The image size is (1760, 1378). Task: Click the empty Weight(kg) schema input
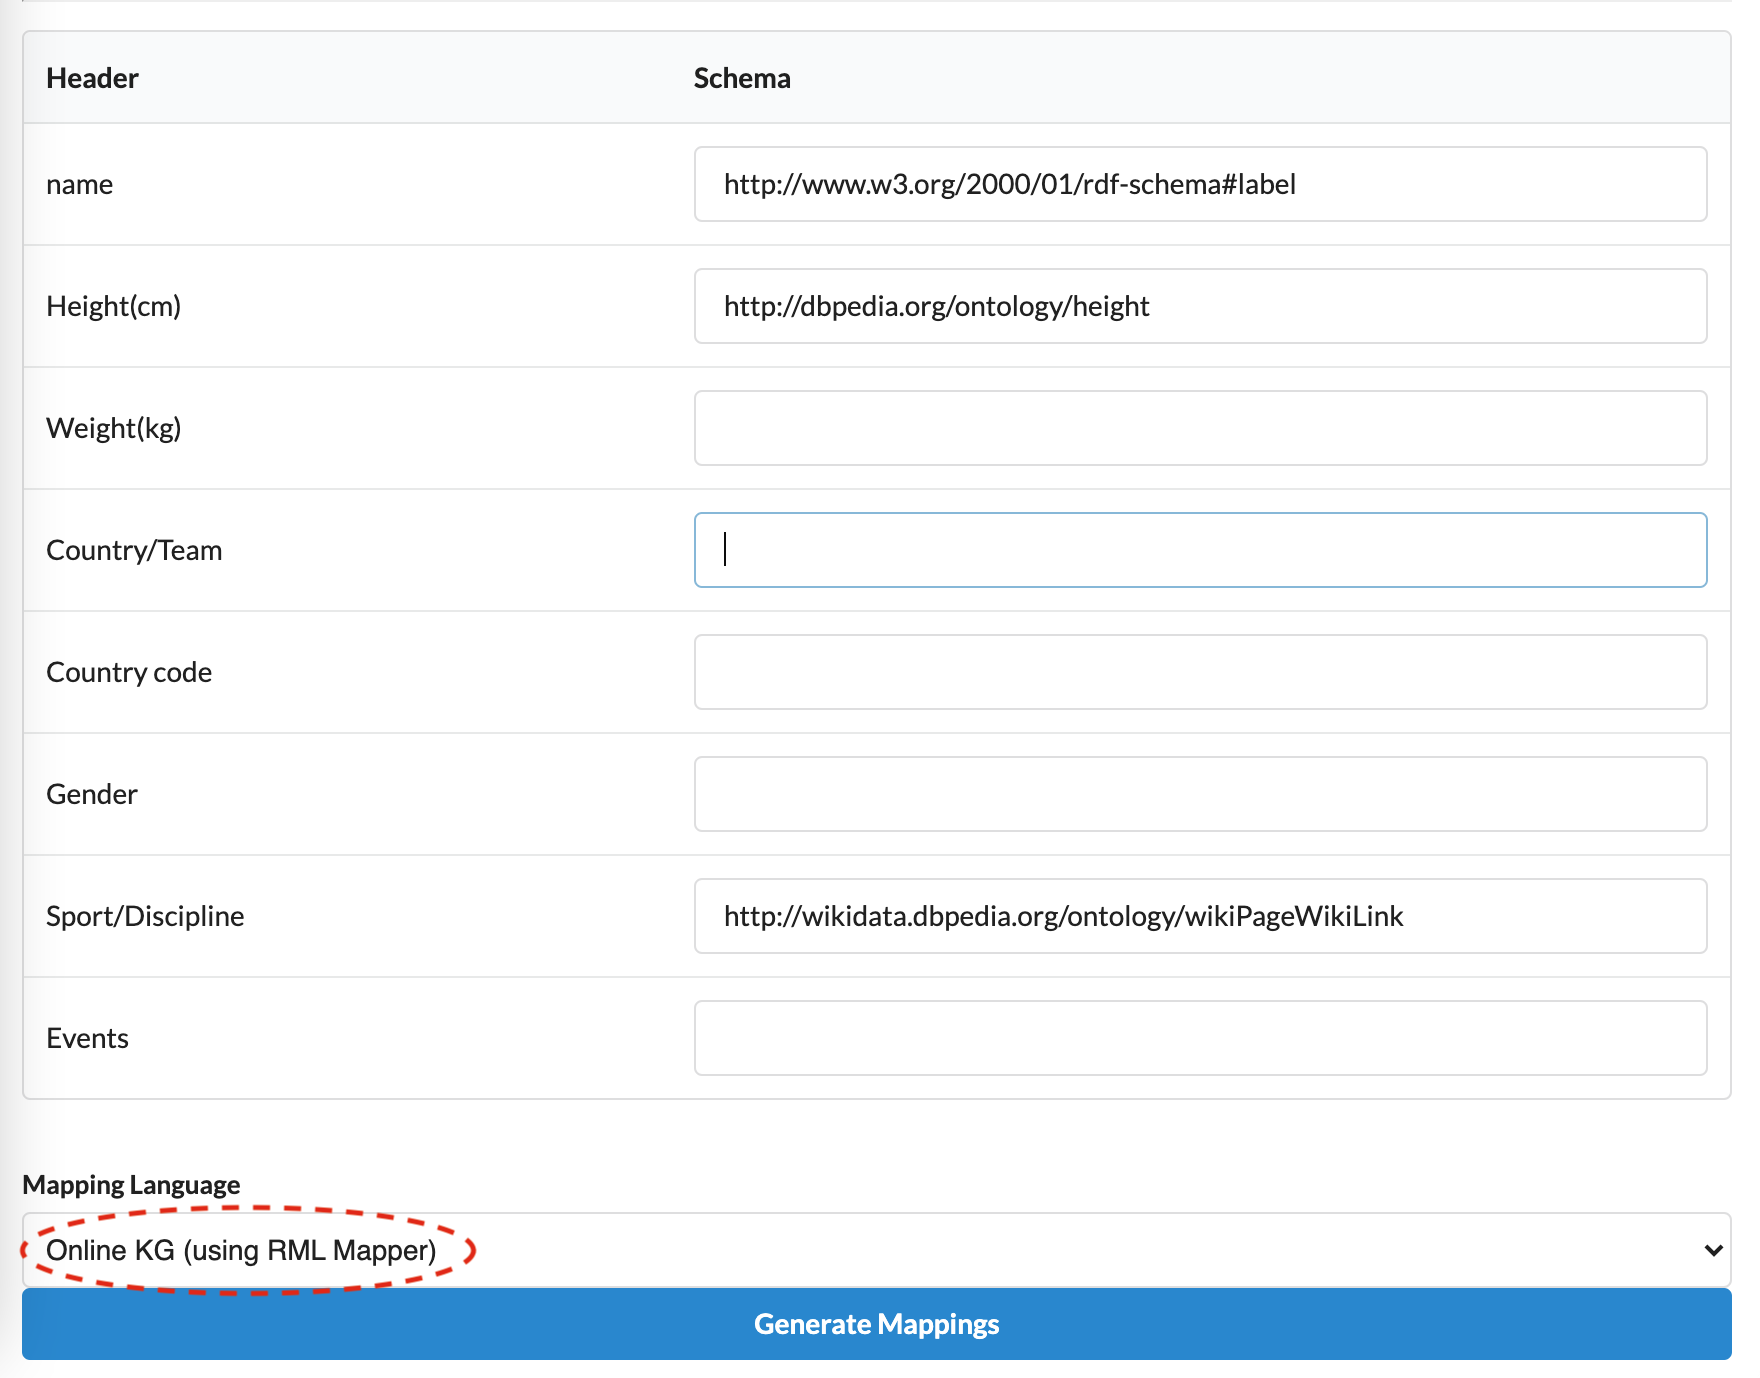[1200, 428]
